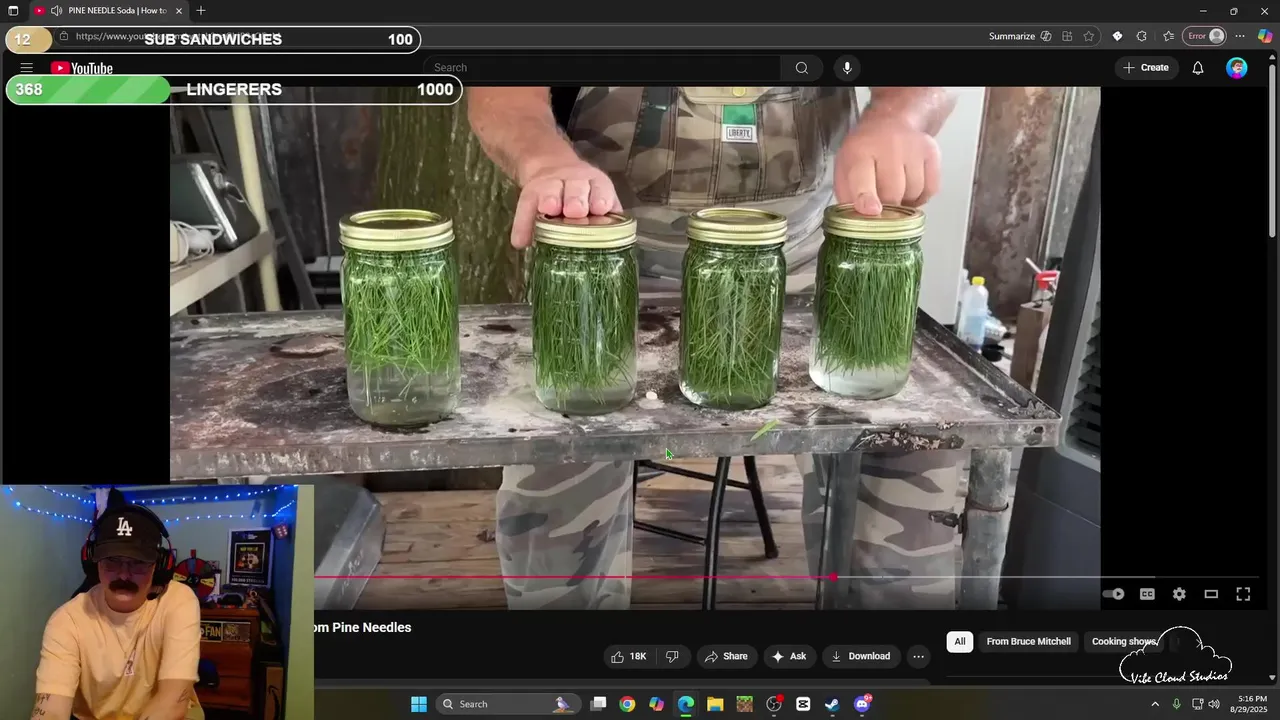Open the Minecraft taskbar icon

[x=744, y=704]
